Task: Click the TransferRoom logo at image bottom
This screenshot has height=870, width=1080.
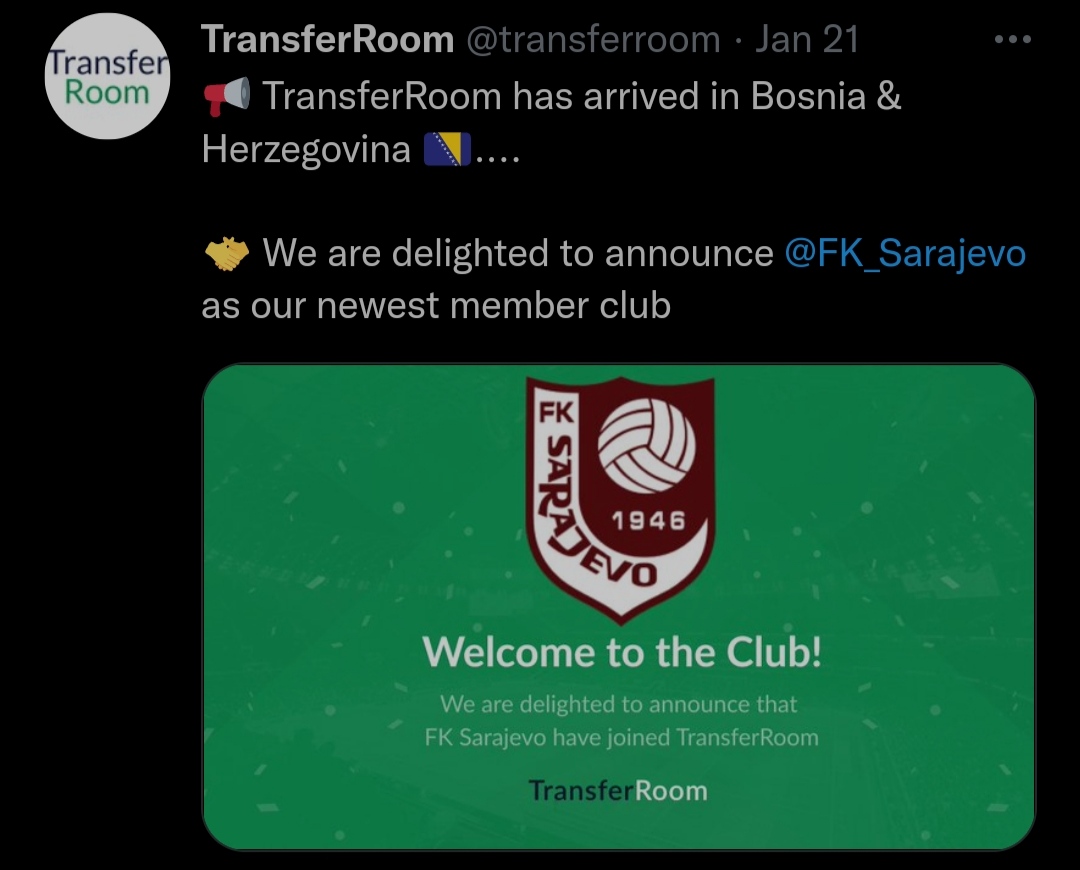Action: 618,791
